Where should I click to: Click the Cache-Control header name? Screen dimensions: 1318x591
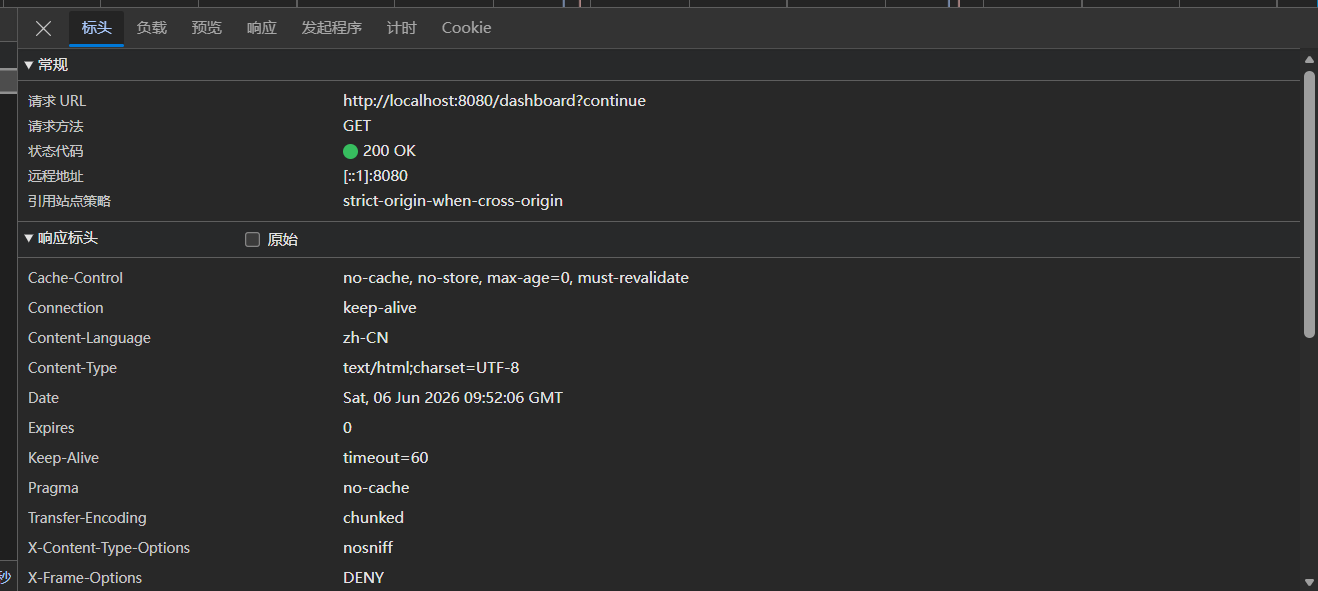click(76, 278)
